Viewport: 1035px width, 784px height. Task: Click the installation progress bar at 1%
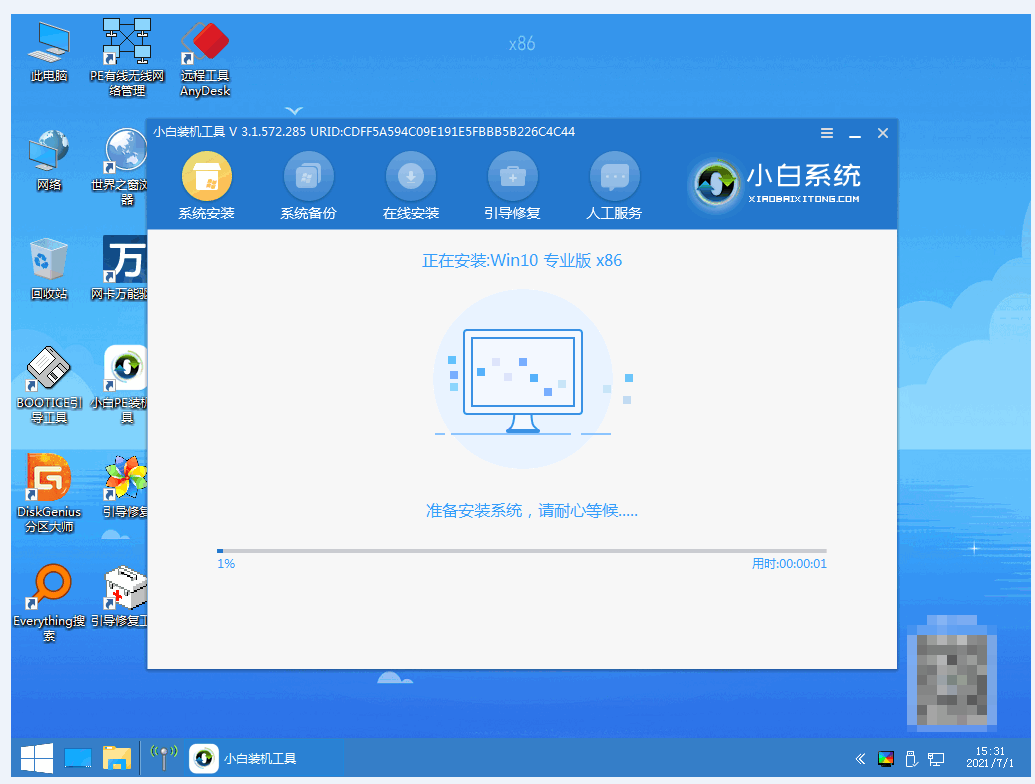[520, 550]
